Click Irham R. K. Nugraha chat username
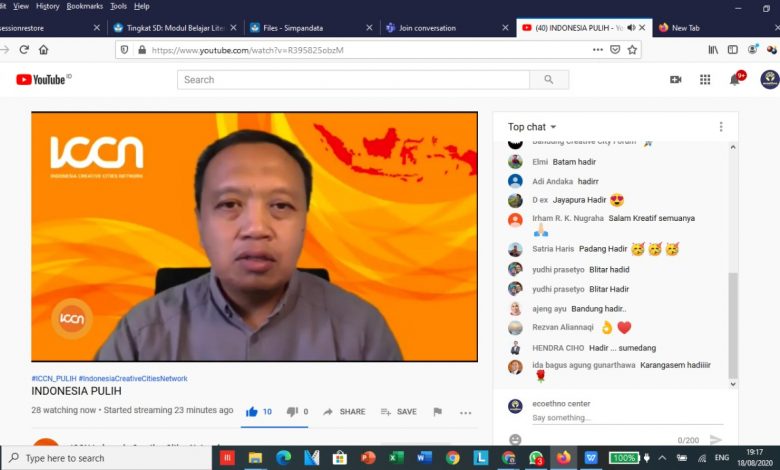 (568, 218)
